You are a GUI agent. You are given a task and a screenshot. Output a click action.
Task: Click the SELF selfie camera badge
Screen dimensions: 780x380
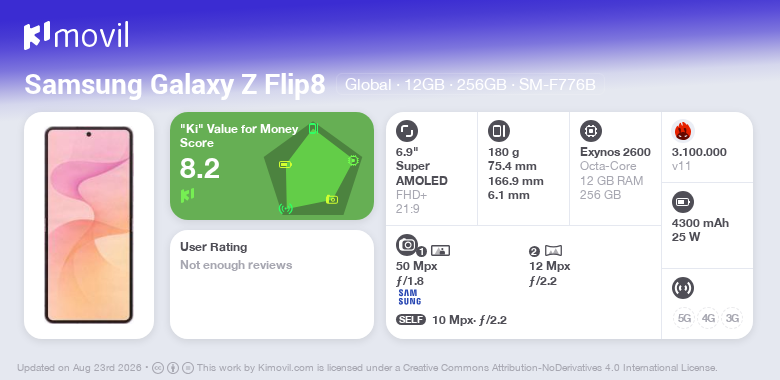coord(411,320)
